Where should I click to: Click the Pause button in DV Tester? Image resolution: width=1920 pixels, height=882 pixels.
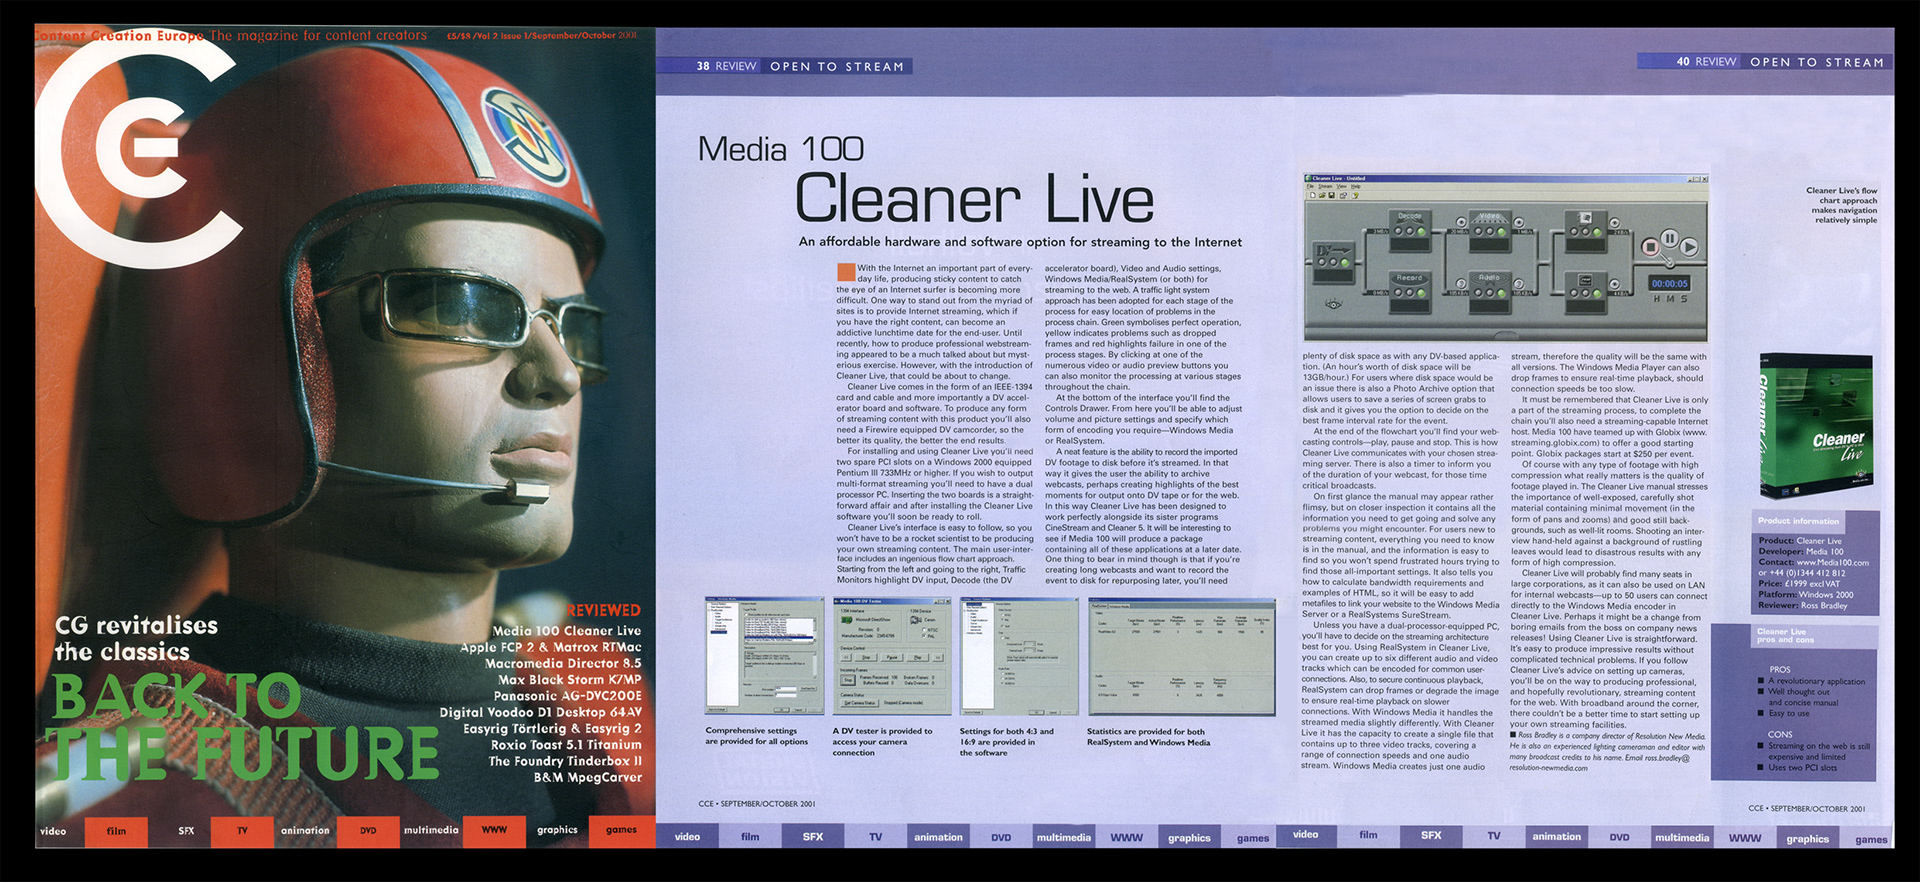click(x=892, y=657)
